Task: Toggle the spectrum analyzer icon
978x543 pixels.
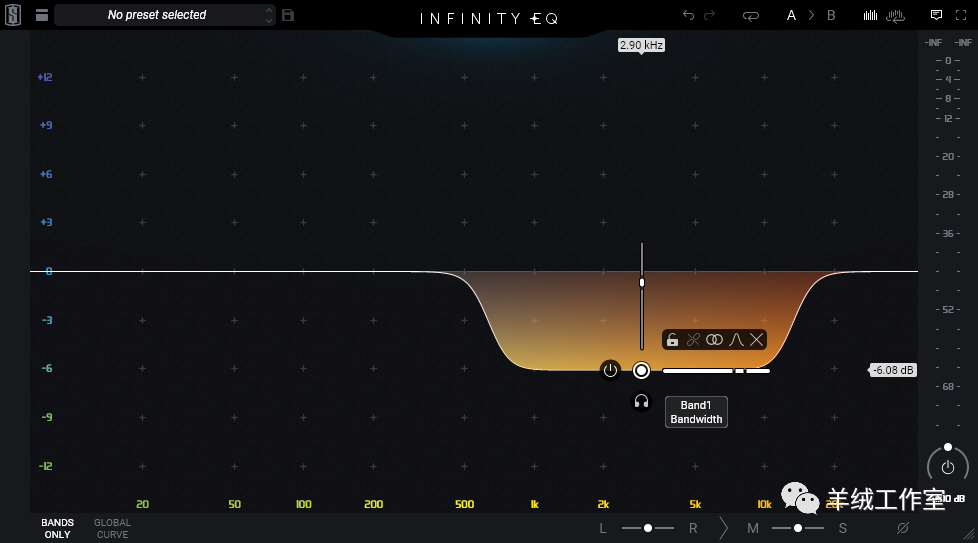Action: pos(870,15)
